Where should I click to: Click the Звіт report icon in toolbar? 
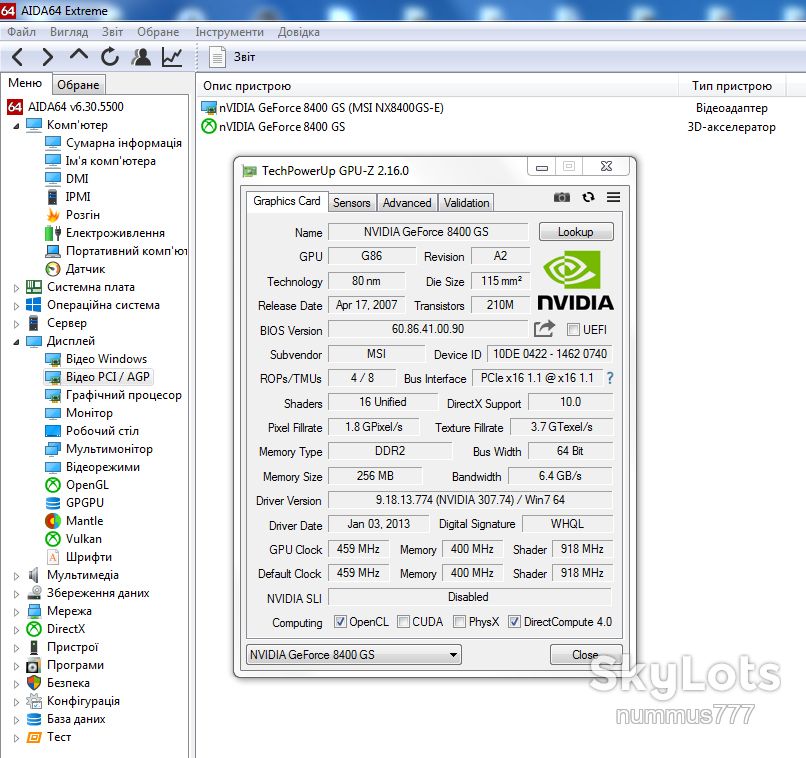[217, 57]
